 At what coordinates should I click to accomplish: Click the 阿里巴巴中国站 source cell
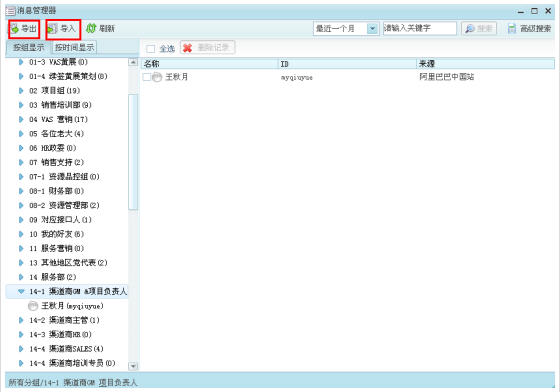(x=447, y=77)
